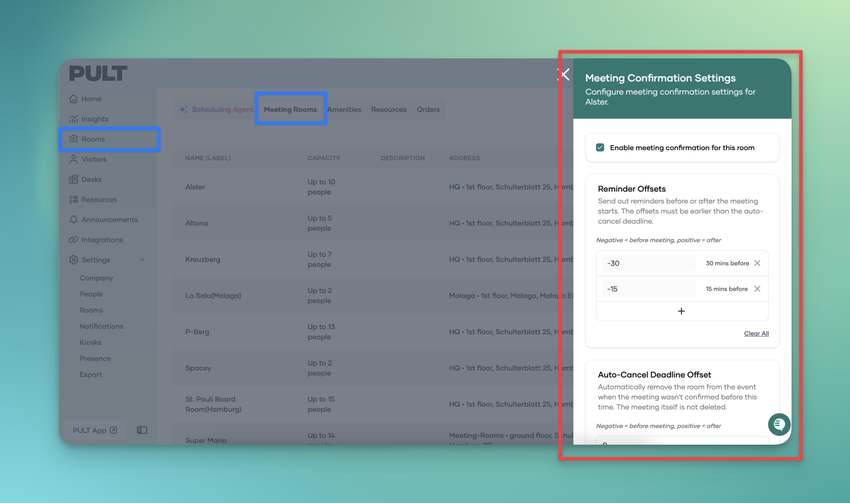Add a new reminder offset

[x=681, y=311]
